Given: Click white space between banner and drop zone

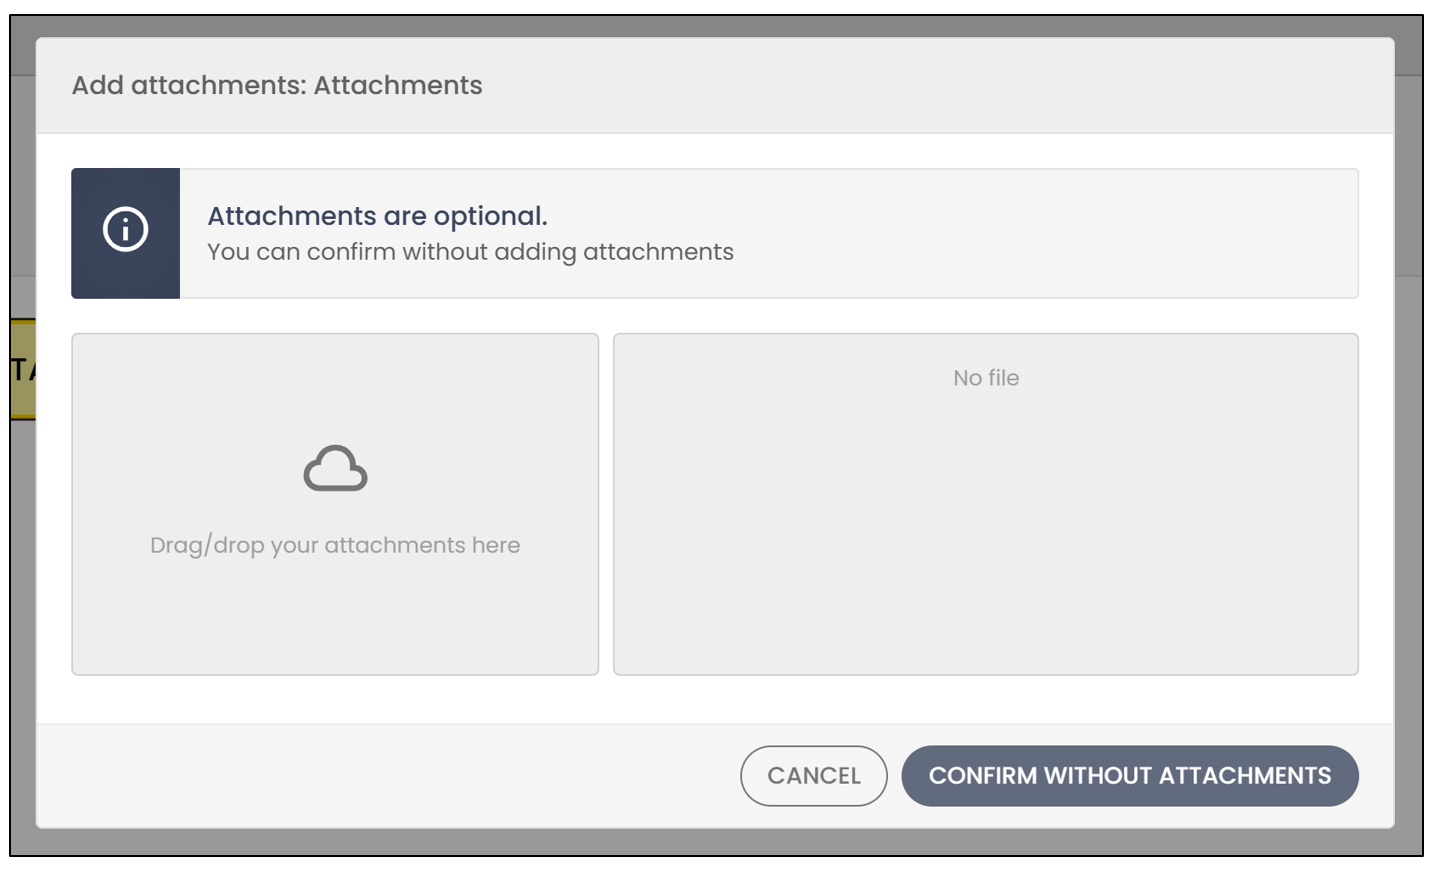Looking at the screenshot, I should point(715,316).
